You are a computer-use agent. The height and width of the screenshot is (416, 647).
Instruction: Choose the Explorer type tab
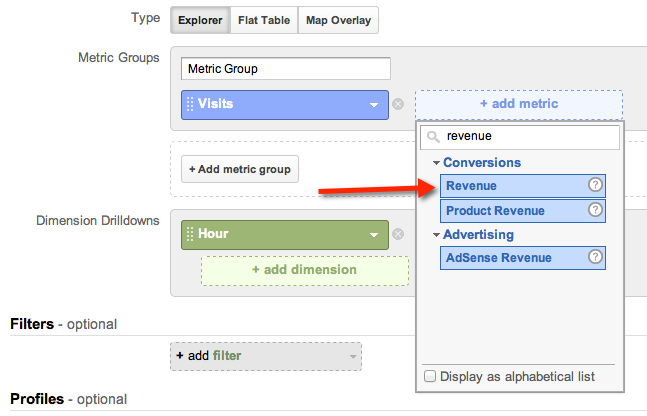199,19
